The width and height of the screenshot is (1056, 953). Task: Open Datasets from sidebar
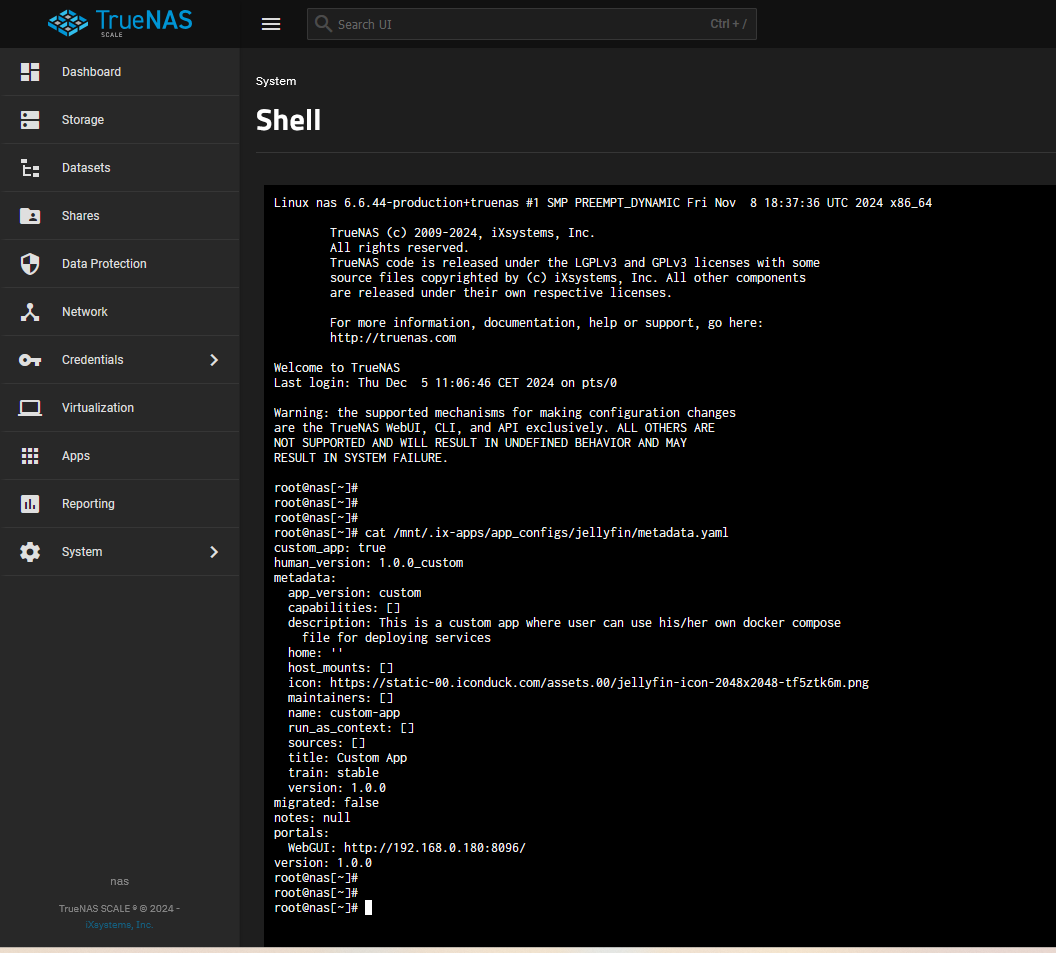click(x=86, y=168)
